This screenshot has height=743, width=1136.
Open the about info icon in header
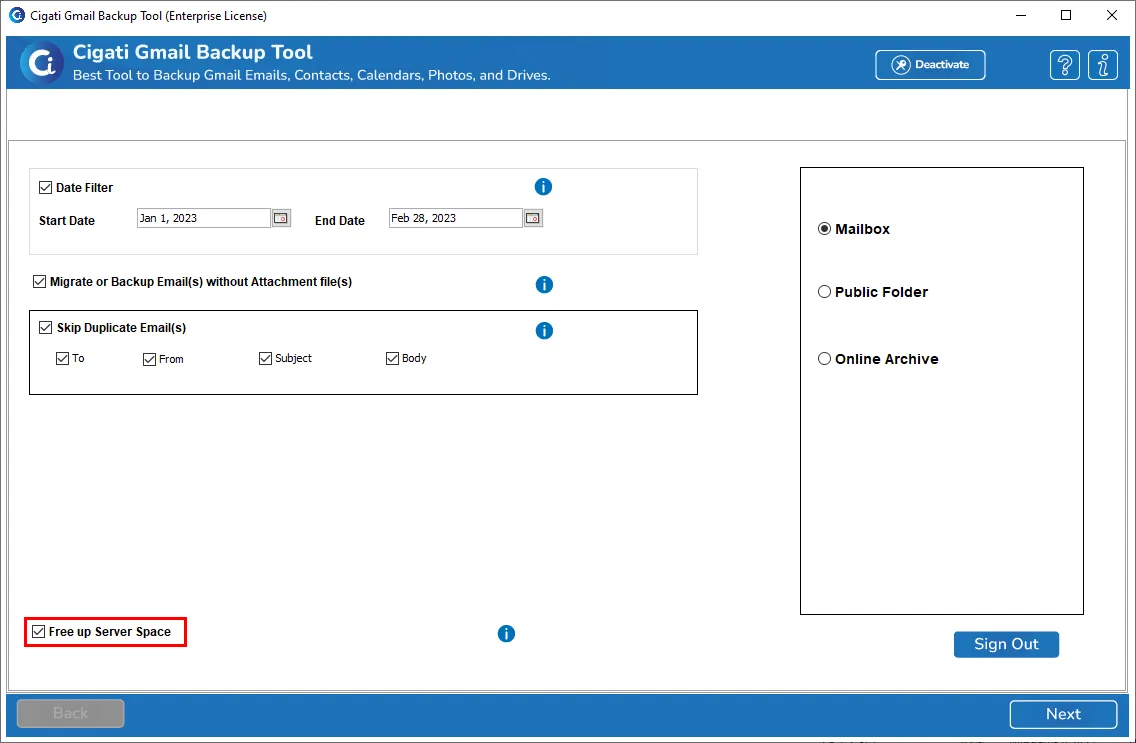[x=1103, y=65]
